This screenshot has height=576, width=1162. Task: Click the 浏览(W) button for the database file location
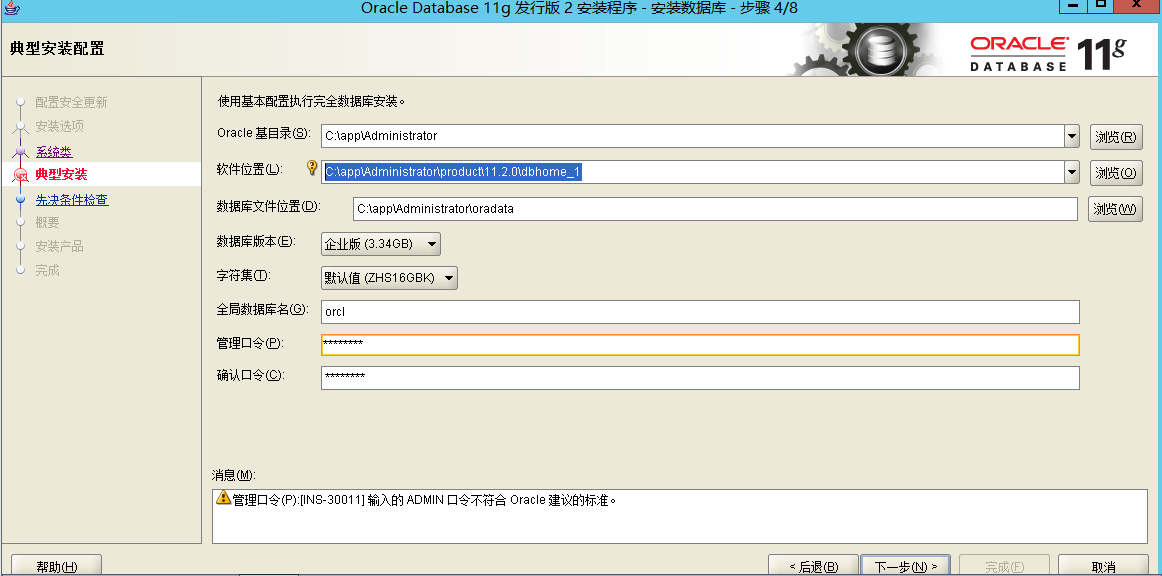pyautogui.click(x=1115, y=209)
